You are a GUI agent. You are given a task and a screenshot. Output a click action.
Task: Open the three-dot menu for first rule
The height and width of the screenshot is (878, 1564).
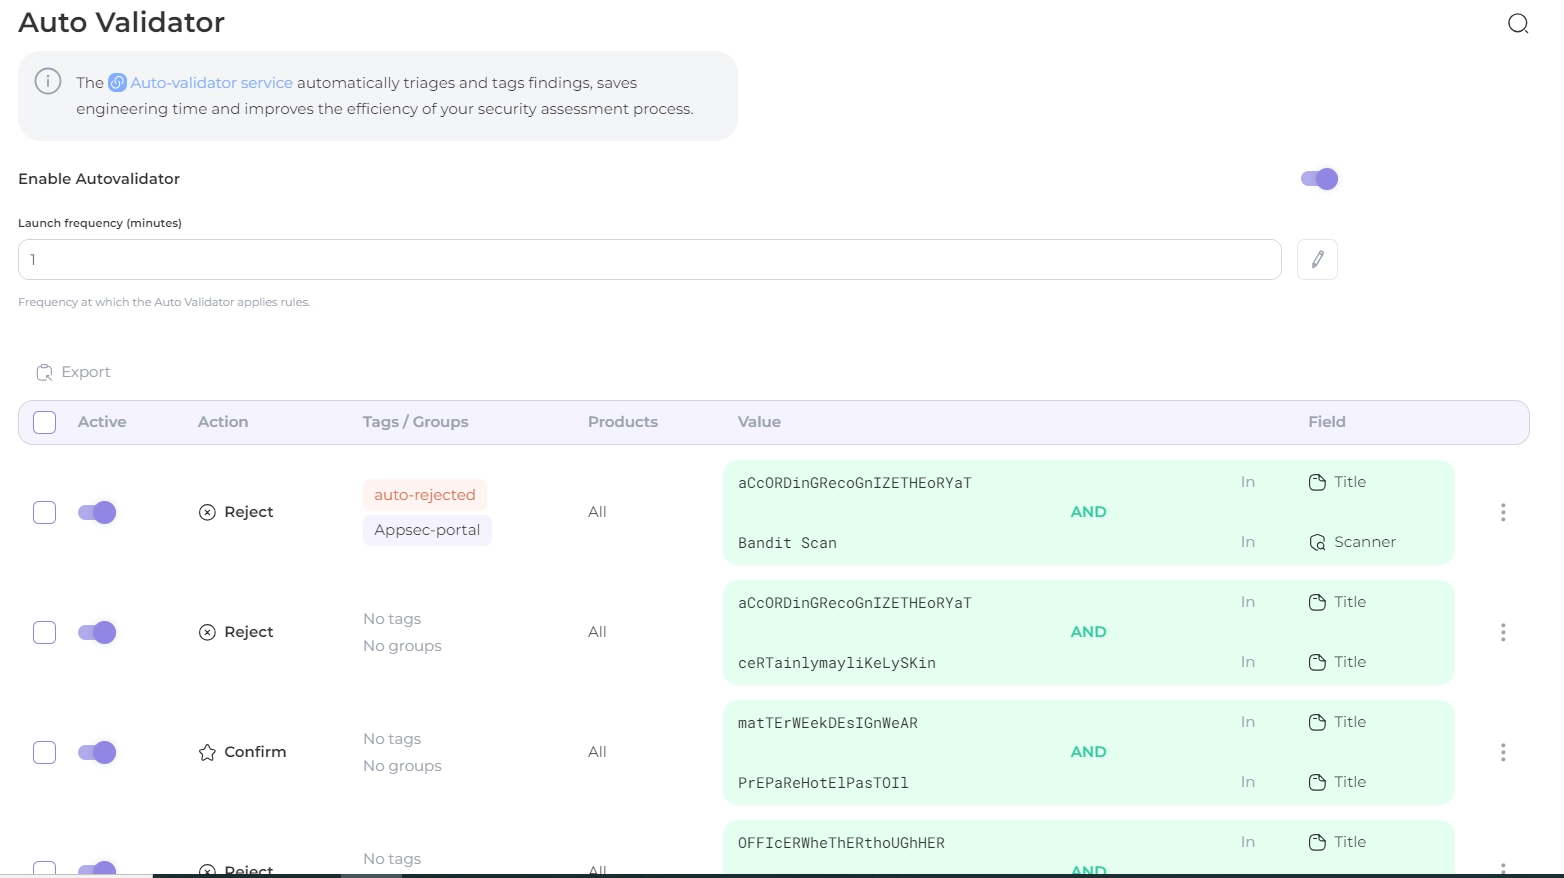[1502, 512]
